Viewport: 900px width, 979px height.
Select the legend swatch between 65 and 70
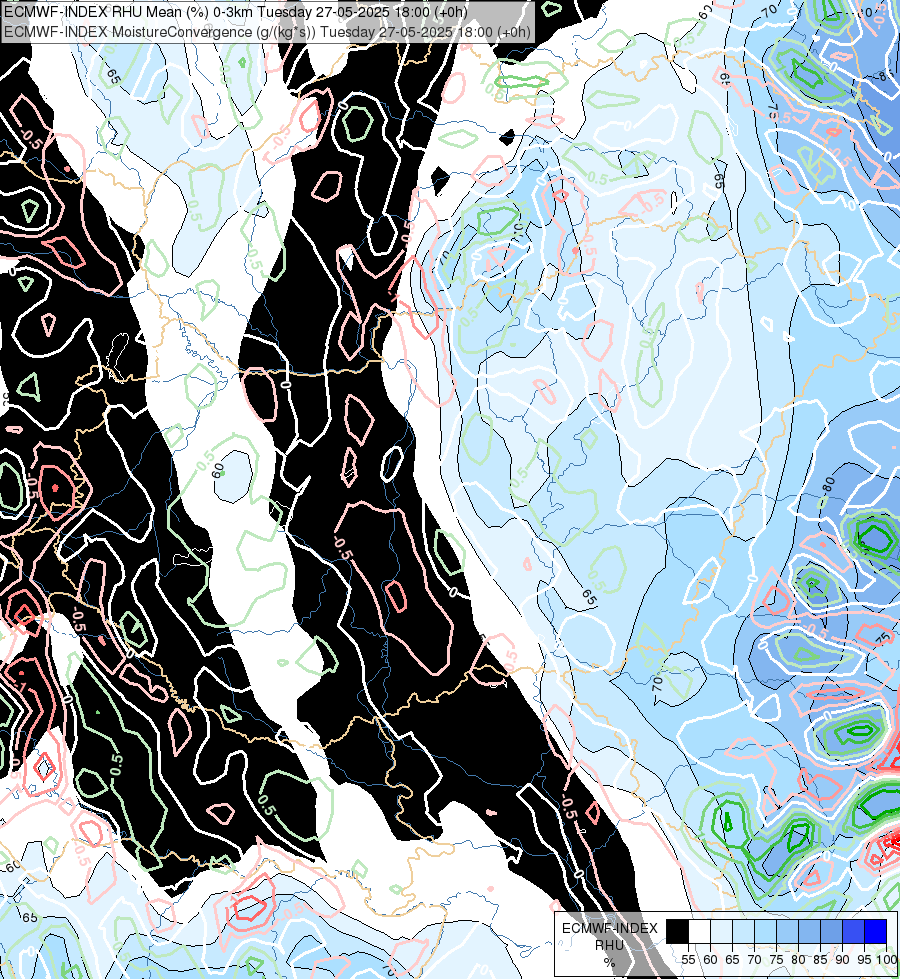(743, 932)
